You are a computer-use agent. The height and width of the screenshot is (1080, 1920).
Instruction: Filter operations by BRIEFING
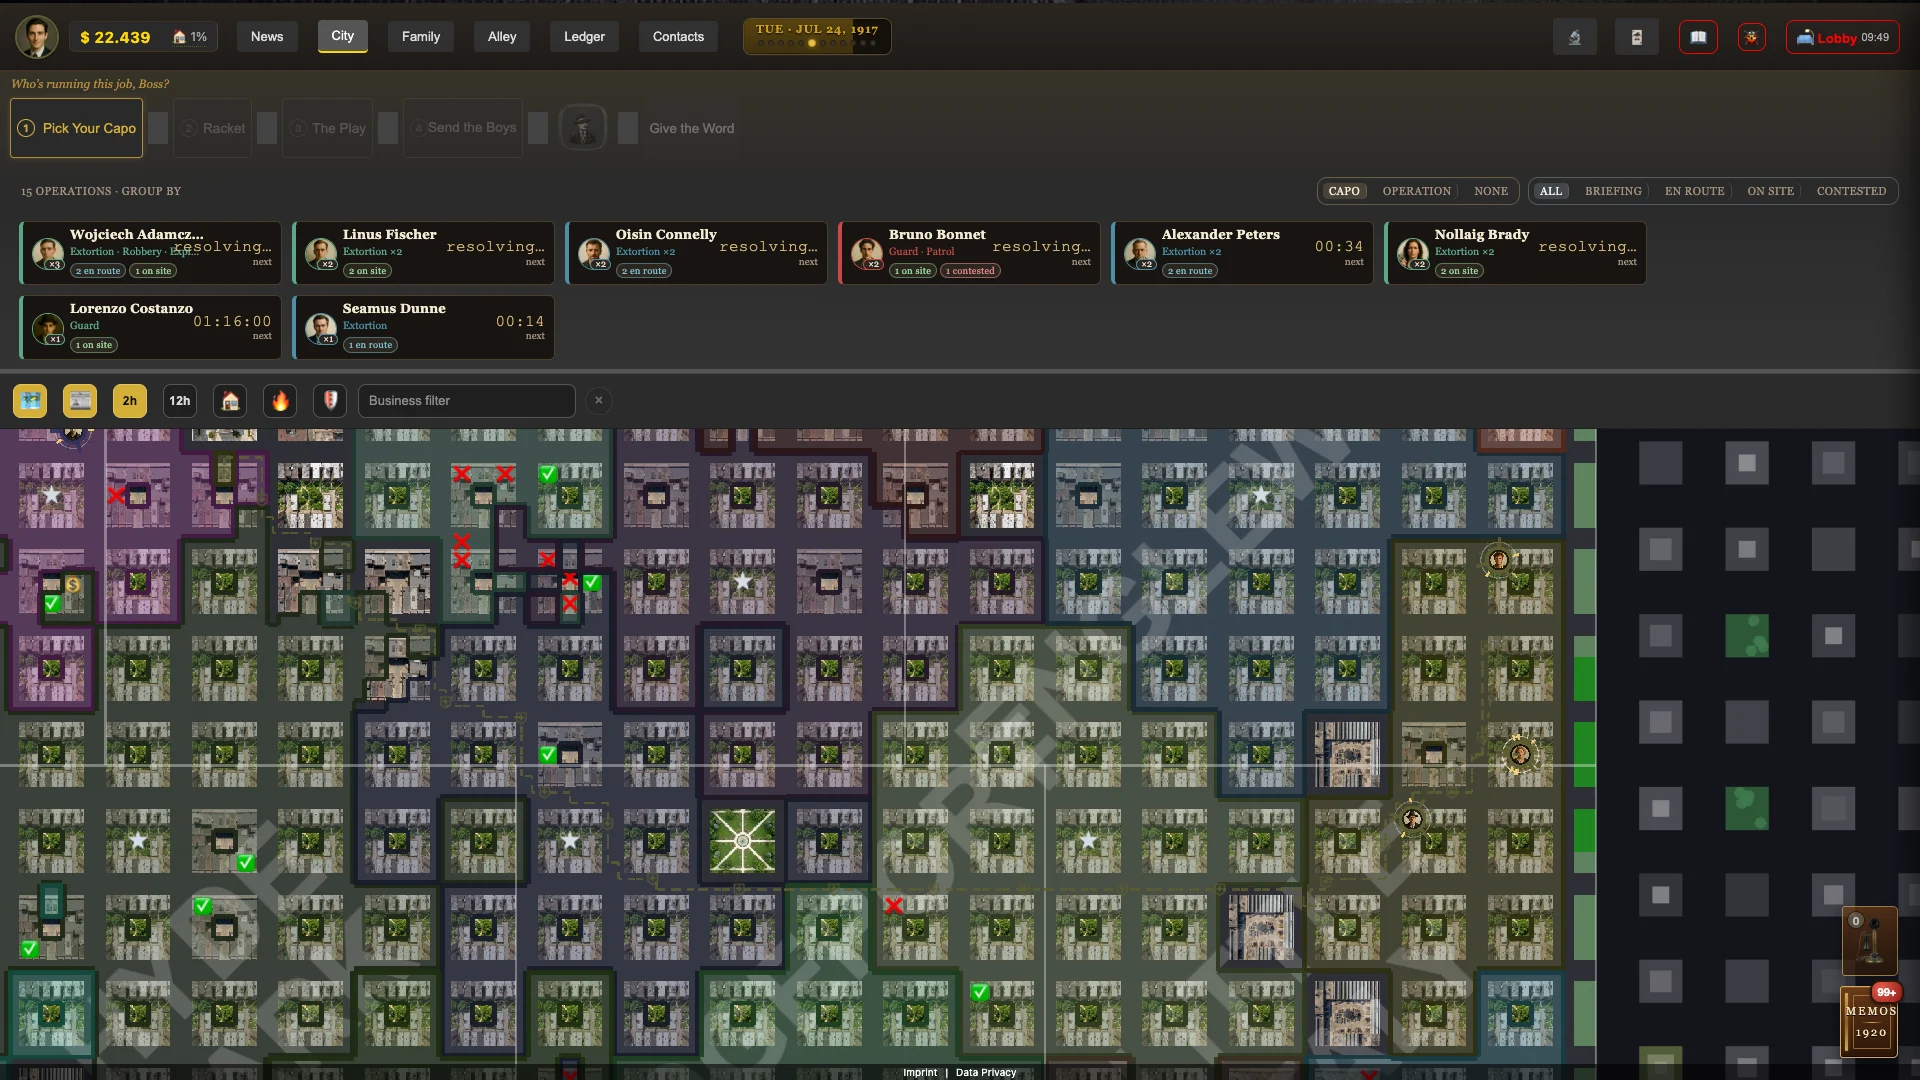(1613, 191)
